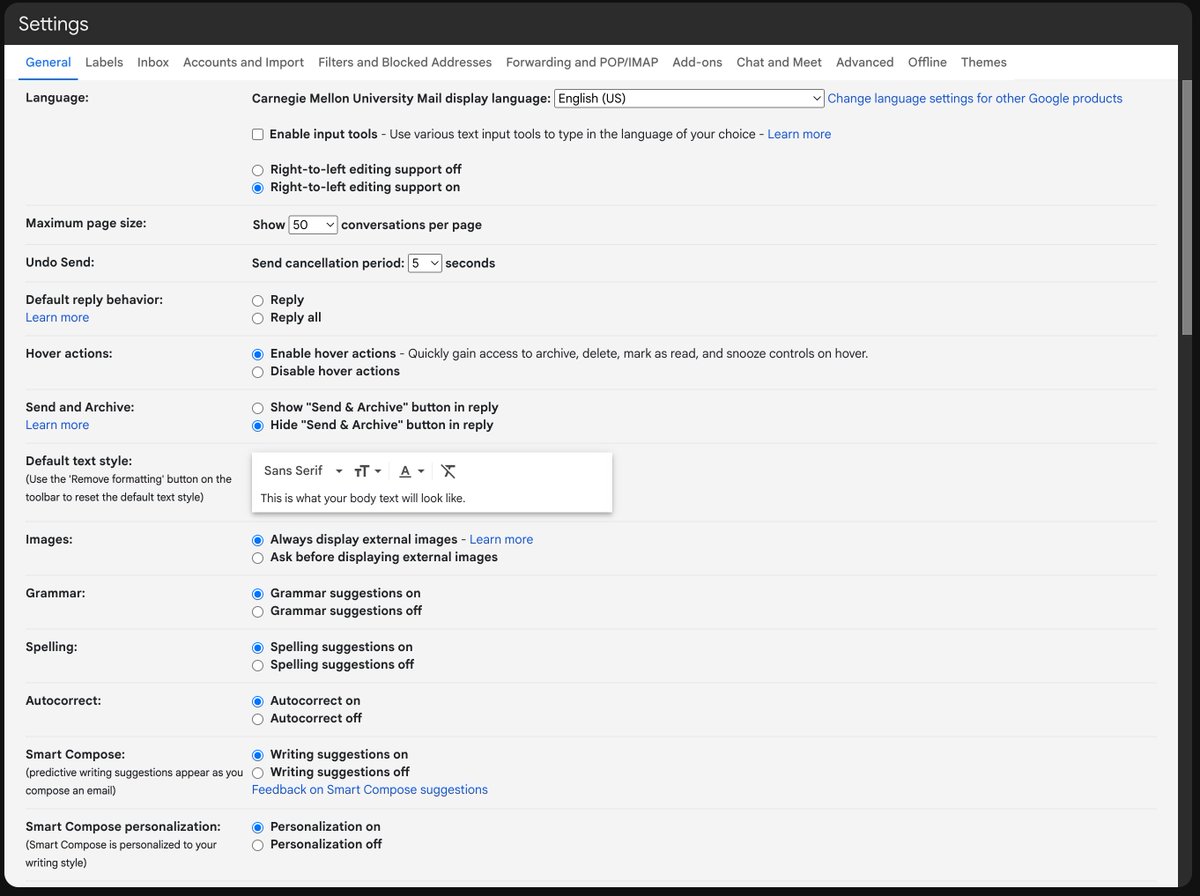Select Reply all as default behavior
1200x896 pixels.
click(x=258, y=318)
